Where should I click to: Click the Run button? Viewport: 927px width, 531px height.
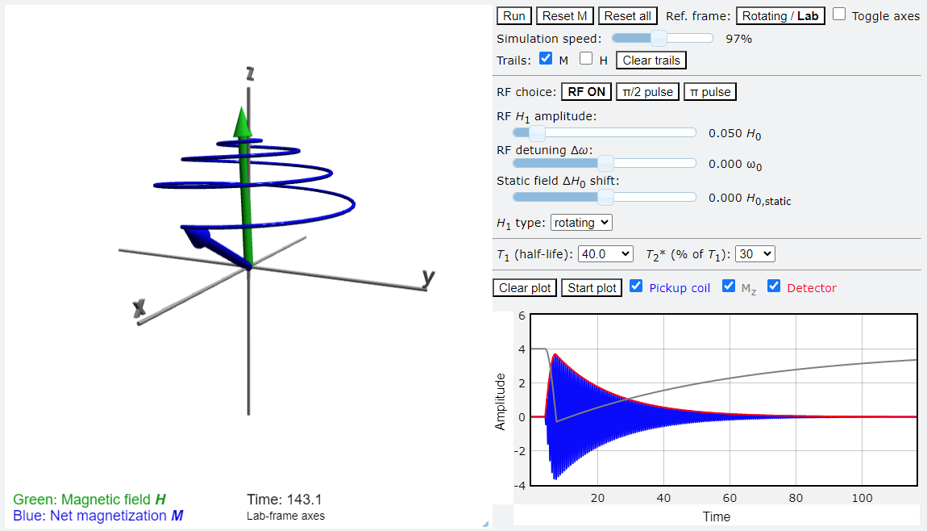tap(514, 16)
